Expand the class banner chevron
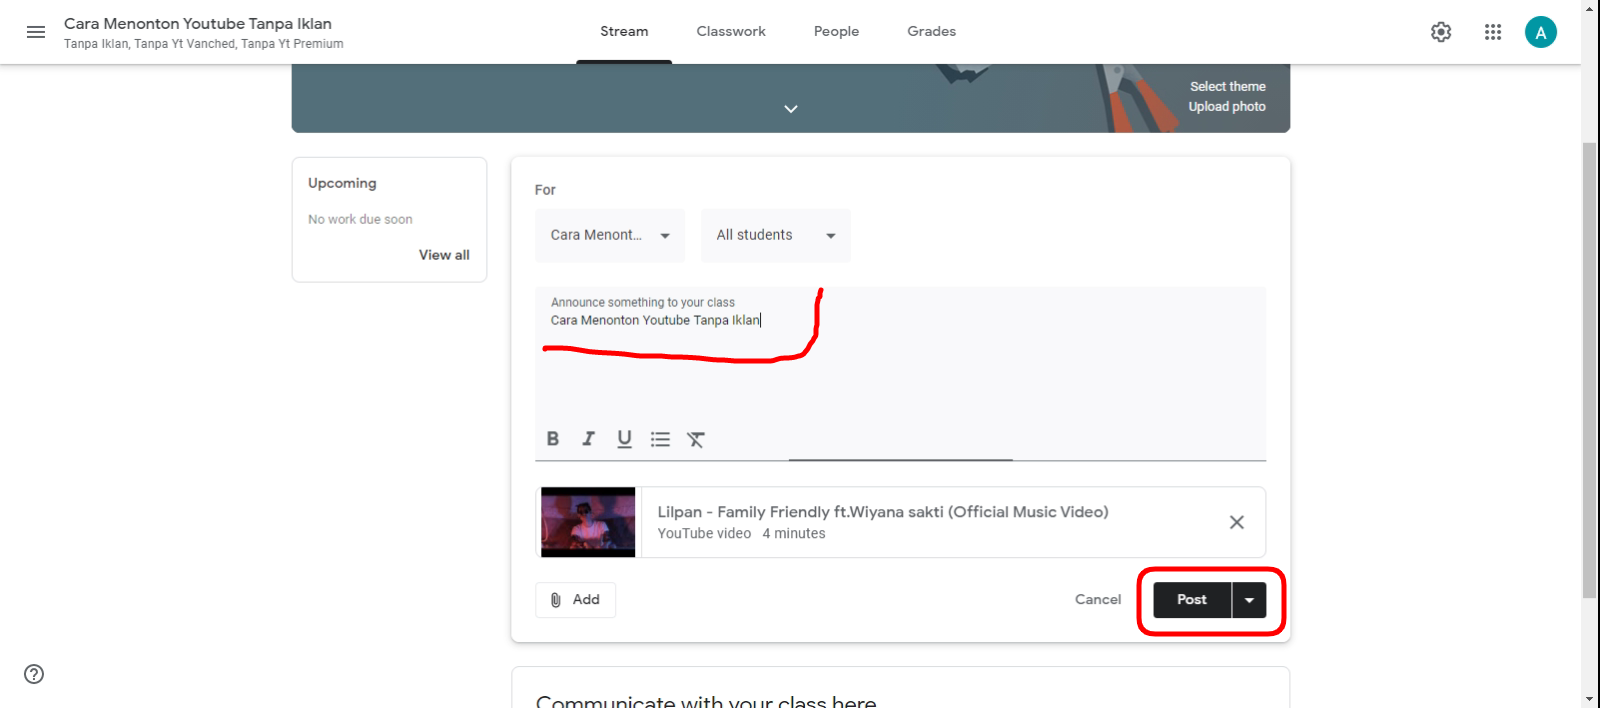 click(791, 108)
